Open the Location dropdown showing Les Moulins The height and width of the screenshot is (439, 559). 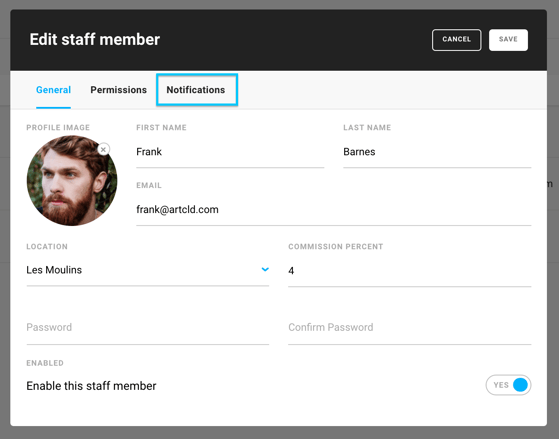point(148,270)
